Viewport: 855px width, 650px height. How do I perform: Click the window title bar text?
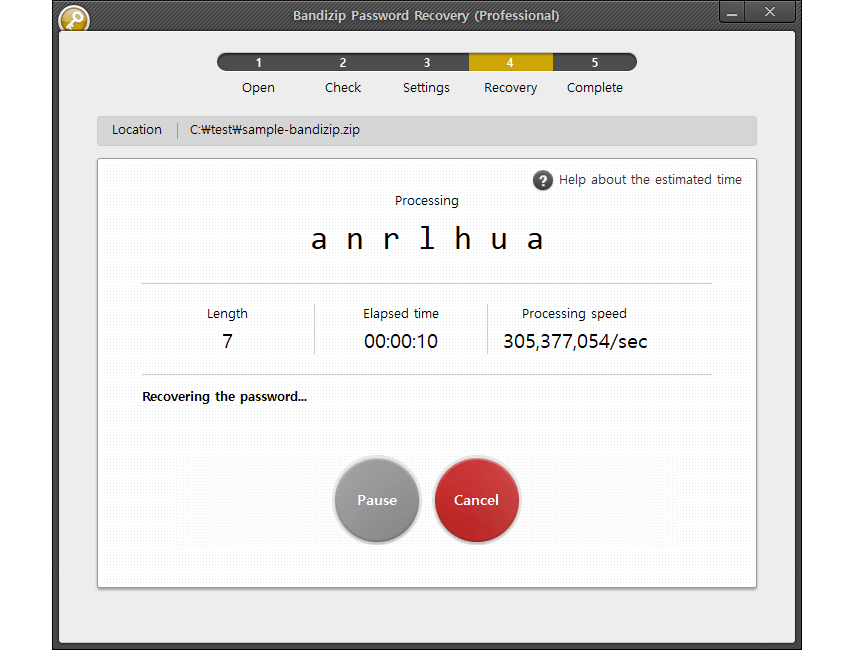coord(426,15)
